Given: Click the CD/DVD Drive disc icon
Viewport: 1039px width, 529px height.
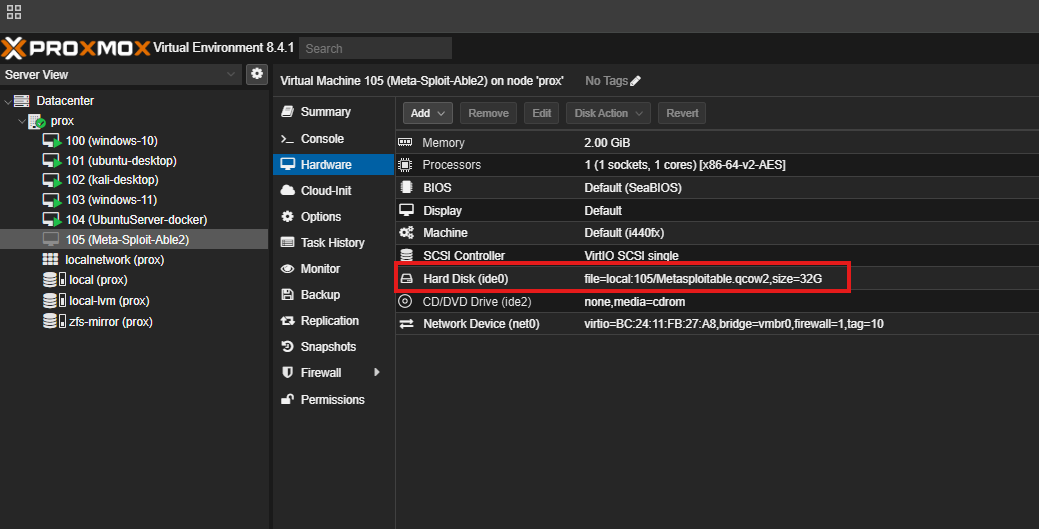Looking at the screenshot, I should click(x=405, y=302).
